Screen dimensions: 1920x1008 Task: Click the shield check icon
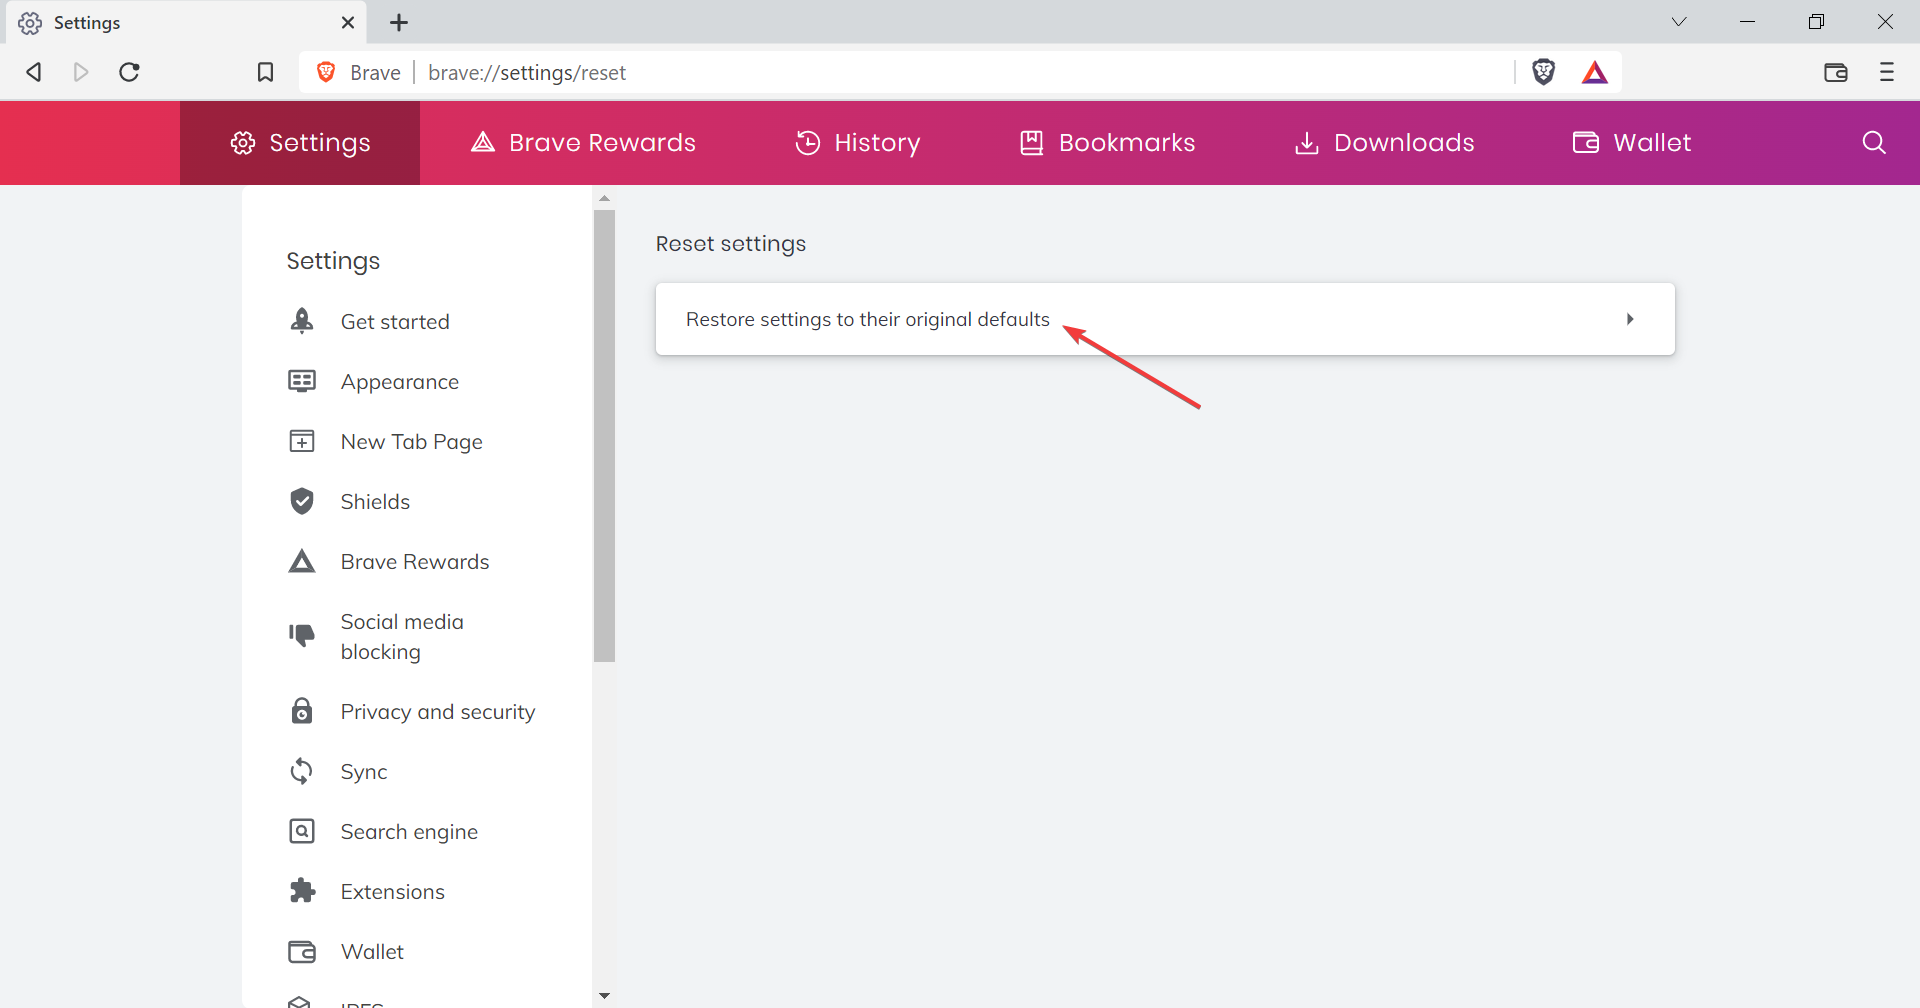tap(302, 501)
